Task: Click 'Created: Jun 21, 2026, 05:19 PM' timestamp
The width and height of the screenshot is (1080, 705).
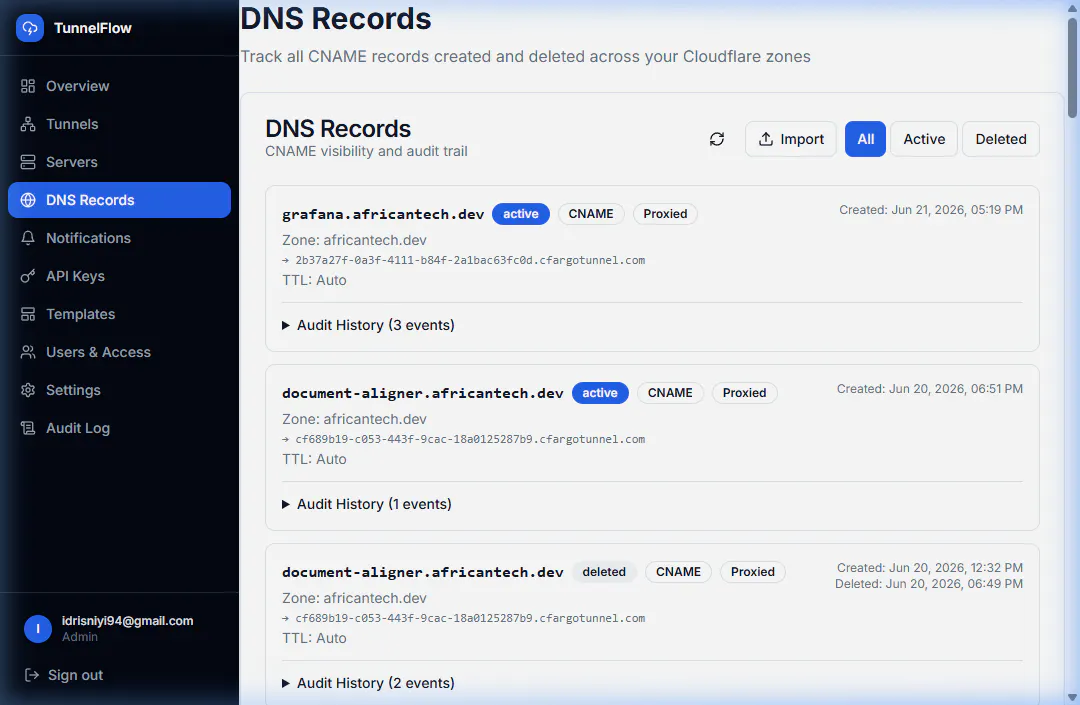Action: (x=931, y=210)
